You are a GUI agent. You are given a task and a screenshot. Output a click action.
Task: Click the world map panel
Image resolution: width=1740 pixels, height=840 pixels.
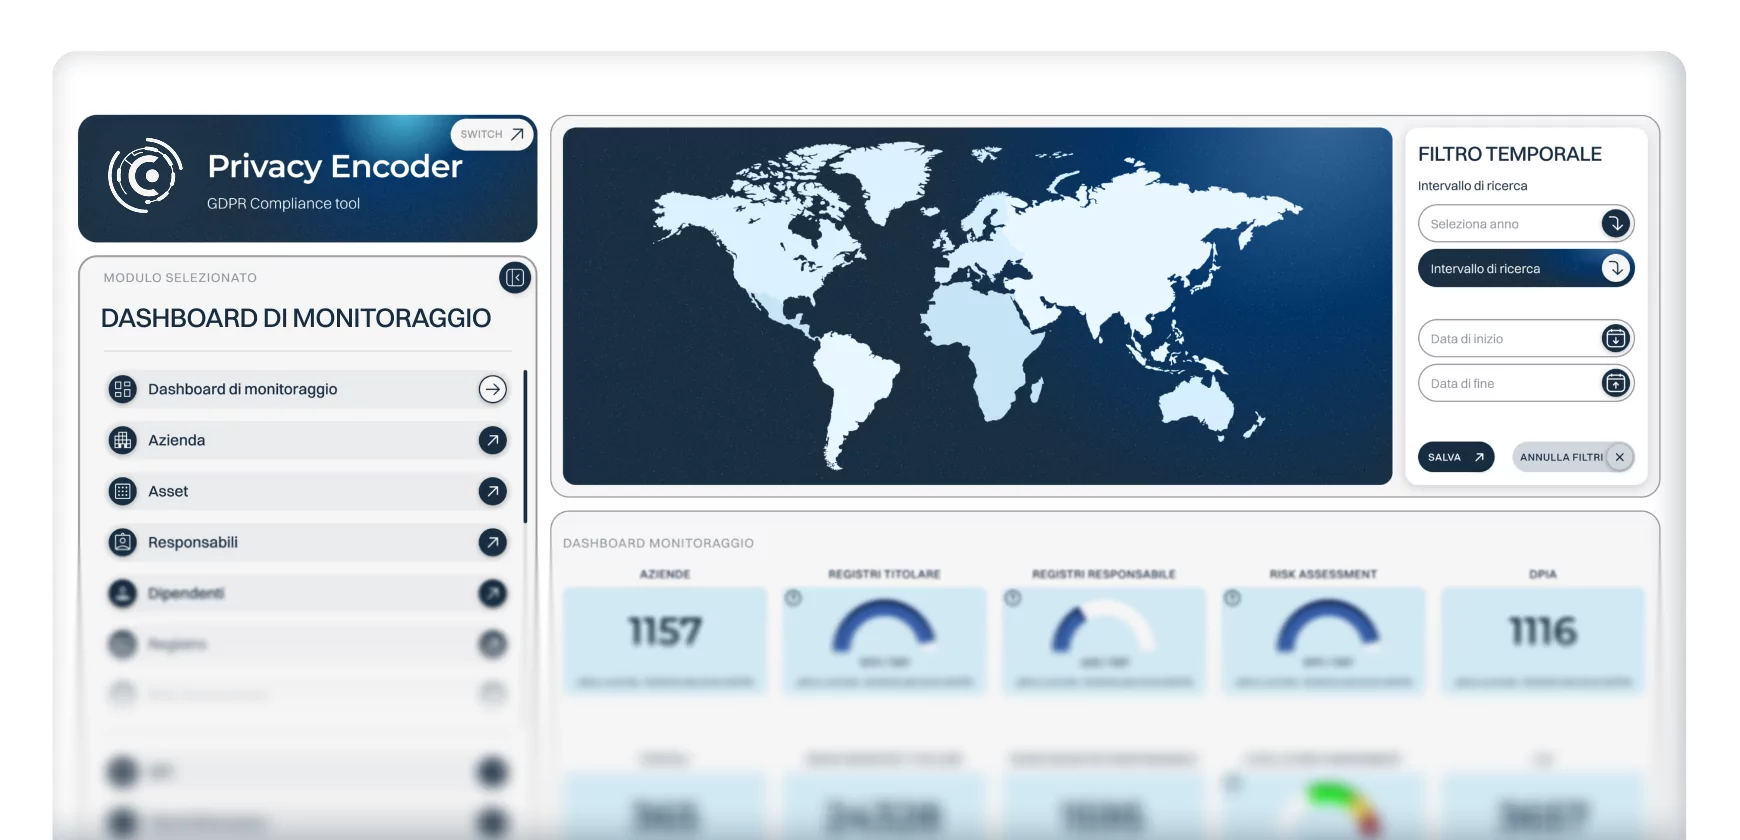click(977, 306)
